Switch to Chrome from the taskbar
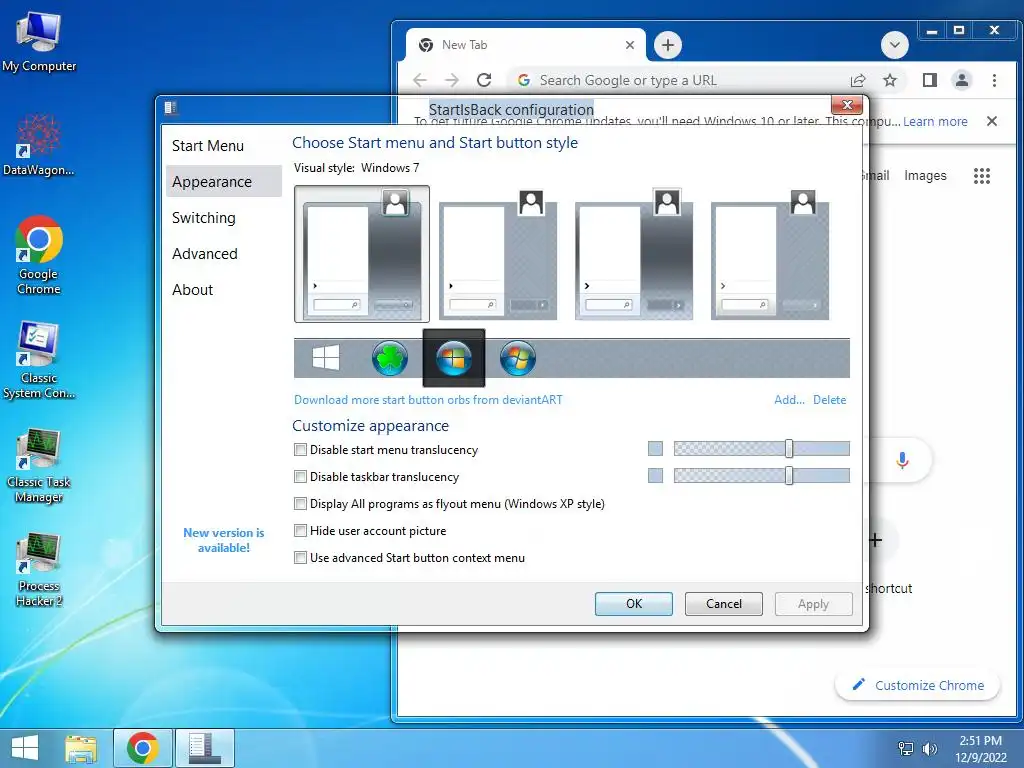The height and width of the screenshot is (768, 1024). point(143,748)
